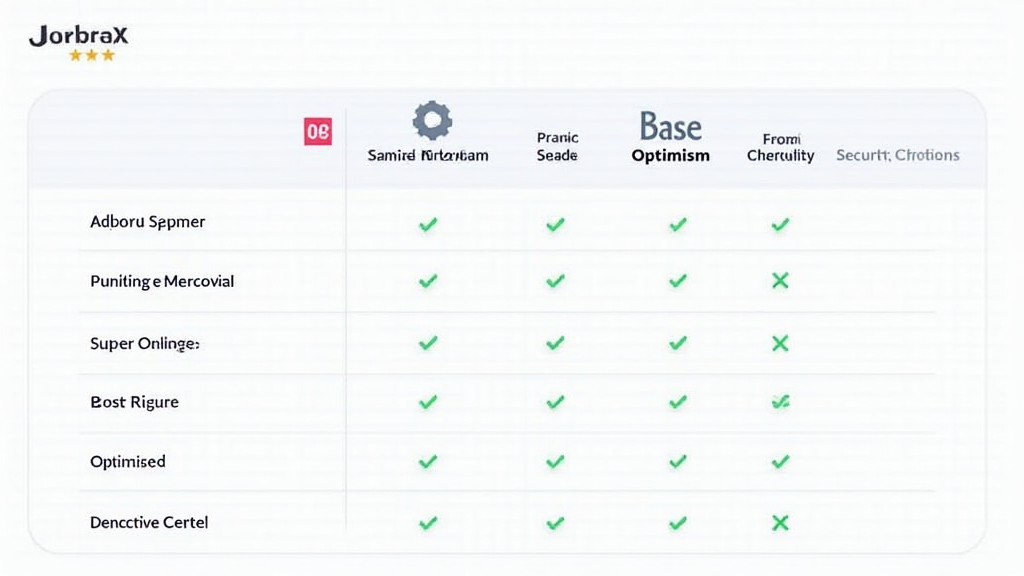Select the Pranic Seade column header

(x=557, y=147)
